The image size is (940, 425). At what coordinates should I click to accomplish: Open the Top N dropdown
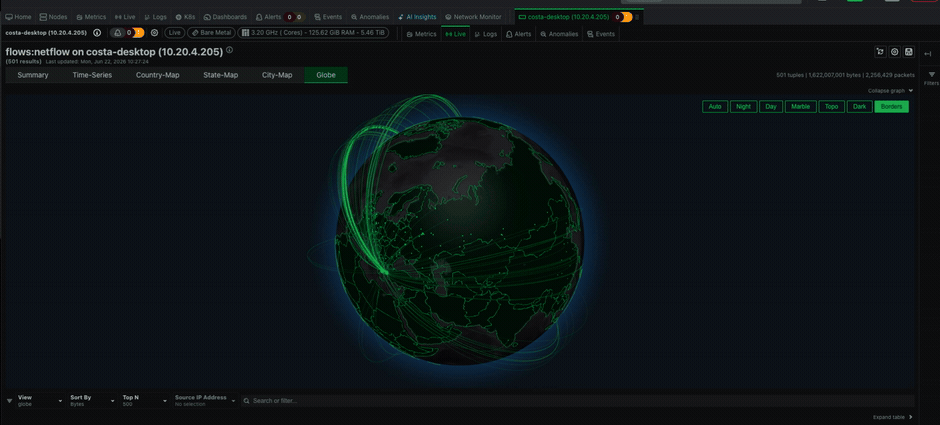144,400
